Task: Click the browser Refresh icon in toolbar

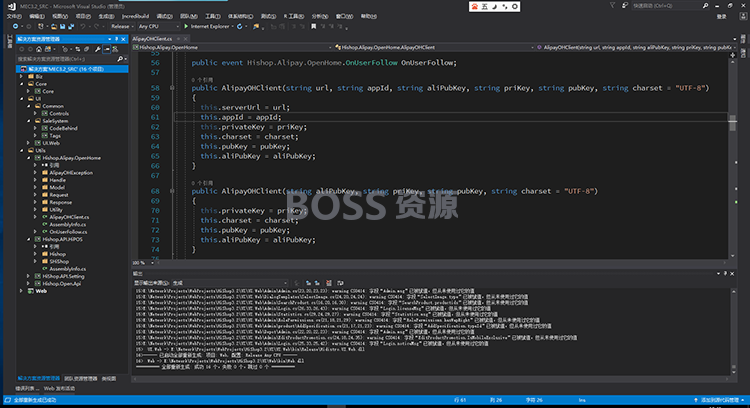Action: pyautogui.click(x=240, y=26)
